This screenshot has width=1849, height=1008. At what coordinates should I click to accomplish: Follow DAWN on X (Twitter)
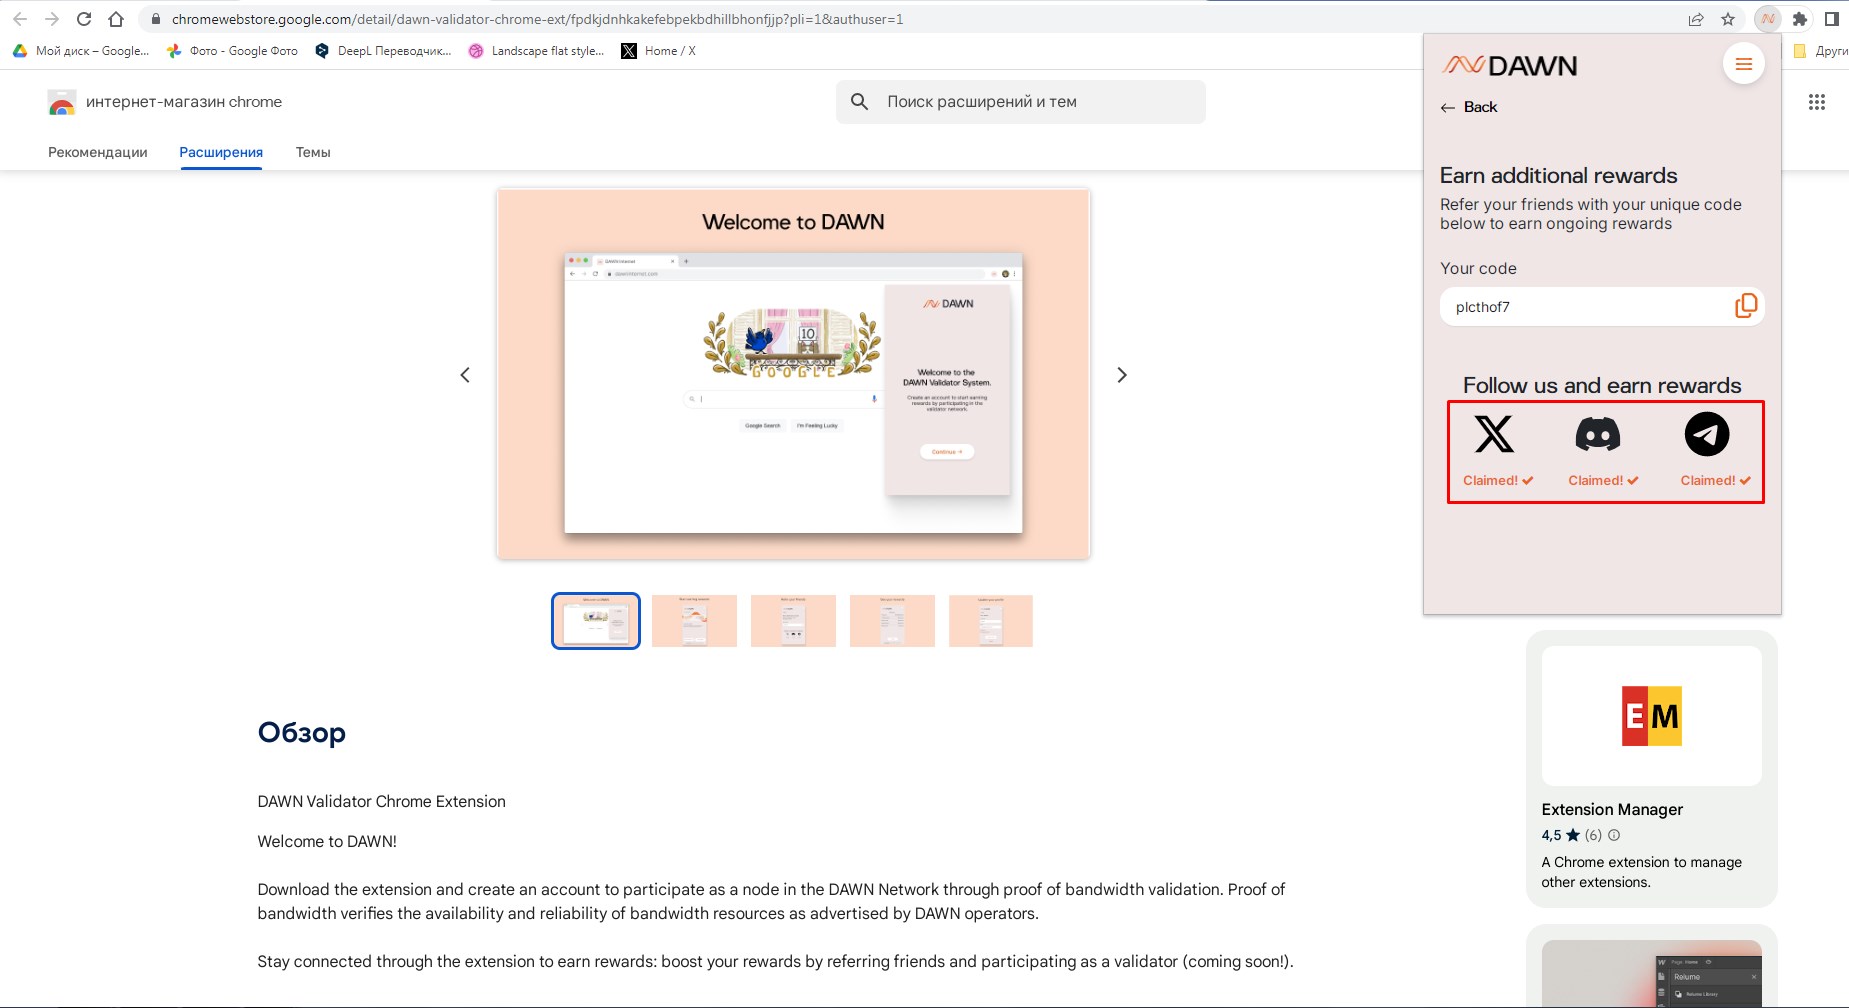tap(1494, 434)
